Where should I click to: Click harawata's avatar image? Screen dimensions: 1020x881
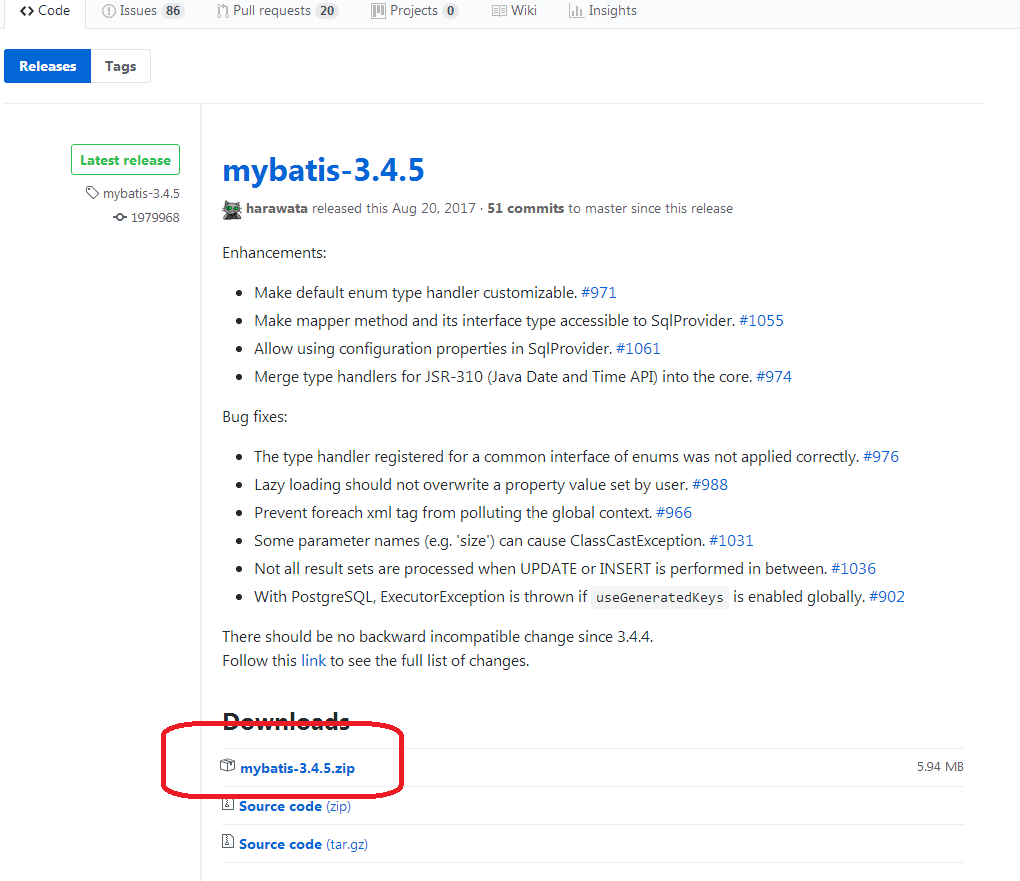click(x=232, y=210)
